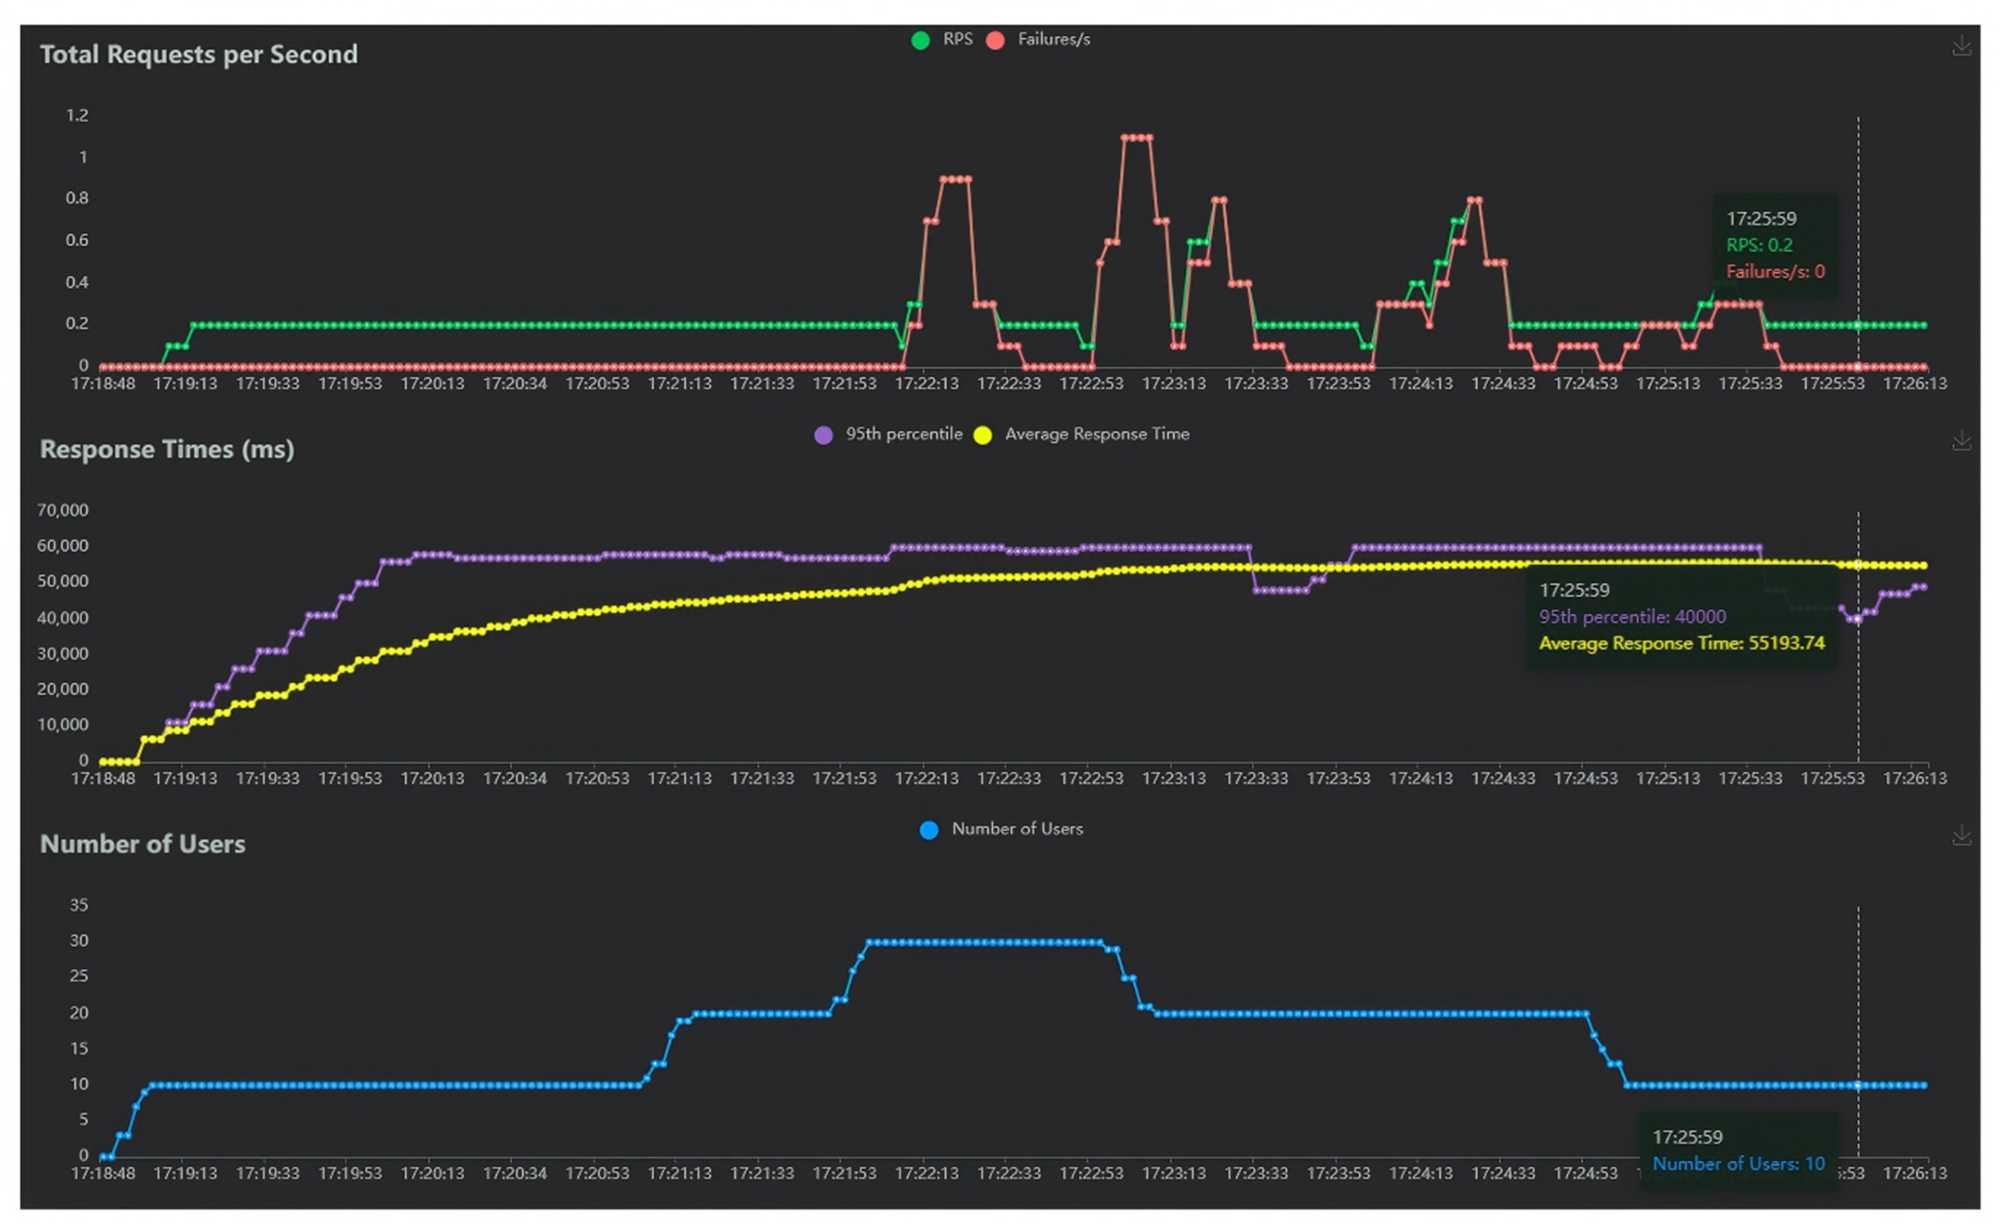Click the 95th percentile point at 17:25:59
The image size is (2000, 1230).
(x=1858, y=619)
